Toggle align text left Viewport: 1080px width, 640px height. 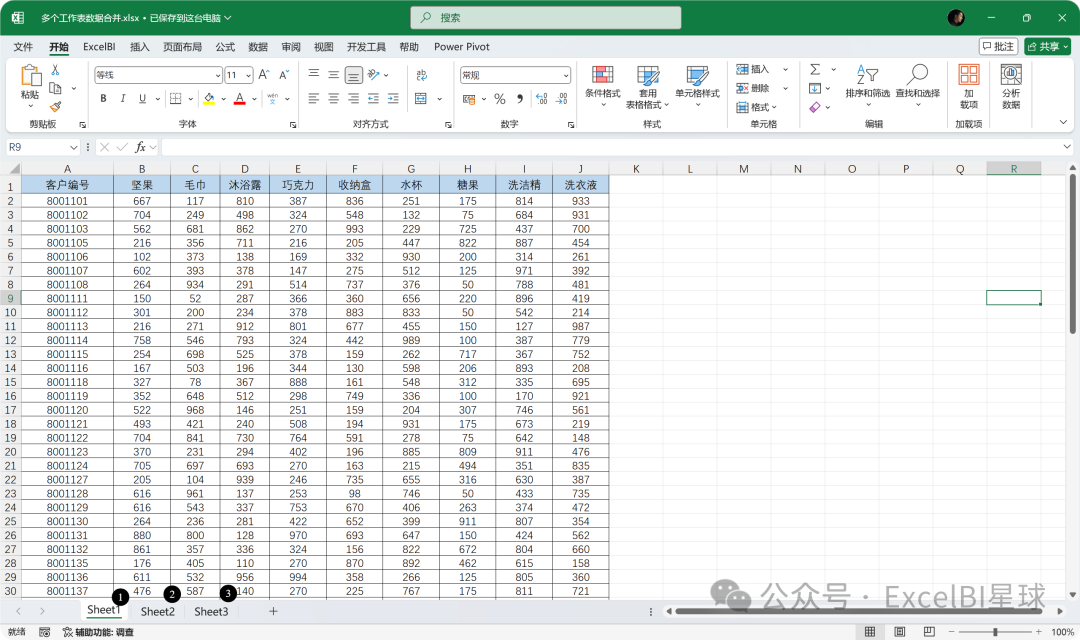(313, 99)
